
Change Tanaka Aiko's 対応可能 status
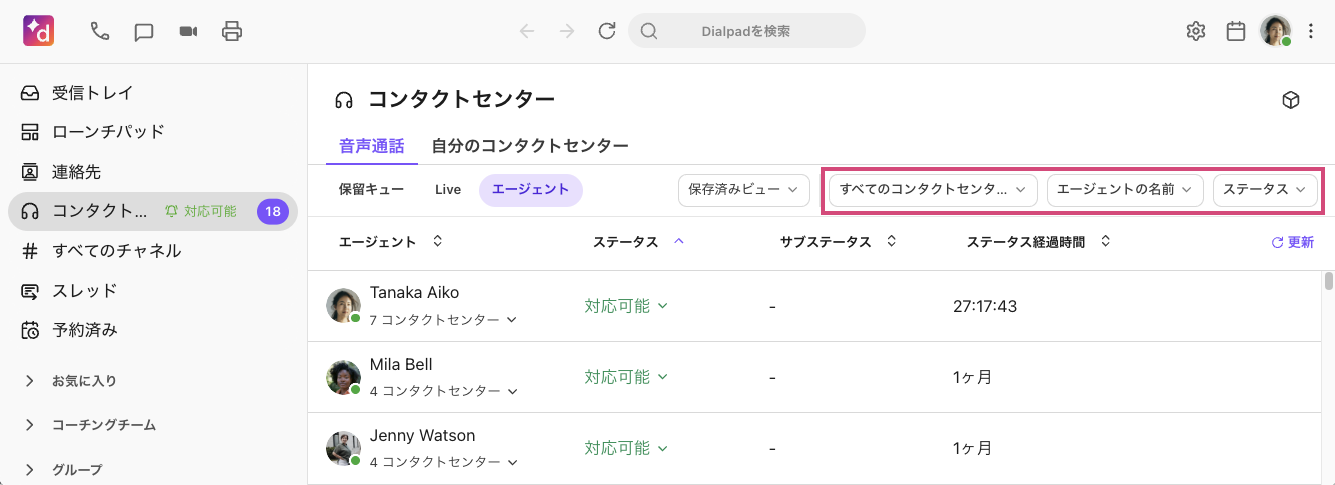click(x=625, y=306)
